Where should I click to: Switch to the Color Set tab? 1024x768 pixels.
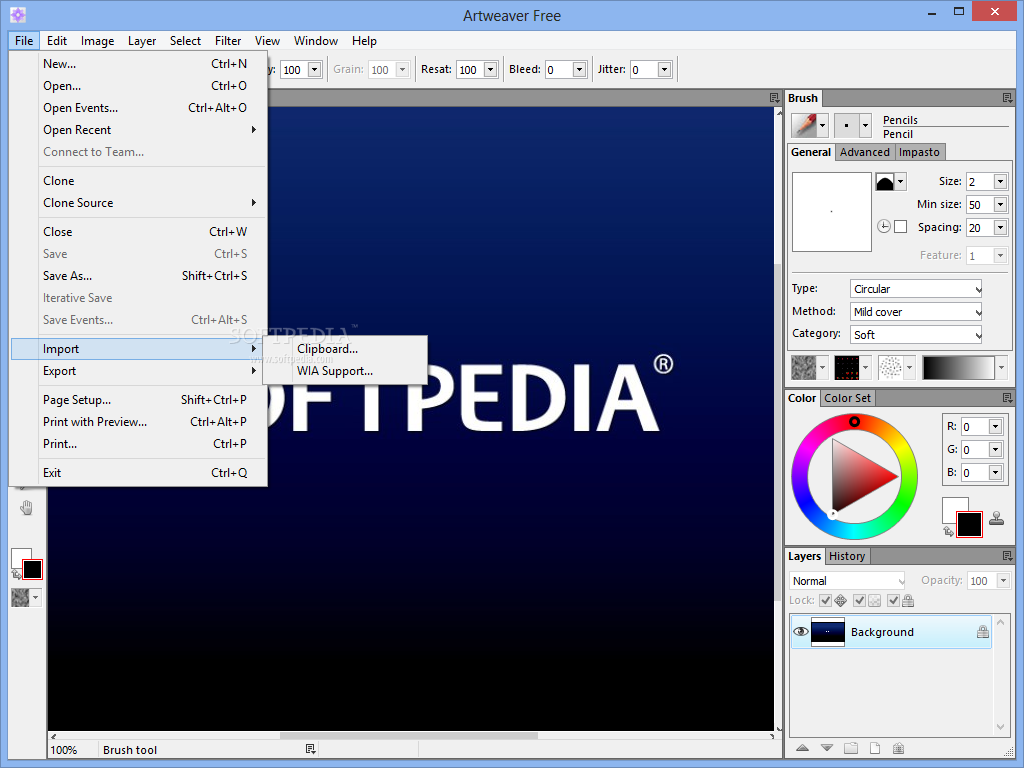[x=847, y=398]
